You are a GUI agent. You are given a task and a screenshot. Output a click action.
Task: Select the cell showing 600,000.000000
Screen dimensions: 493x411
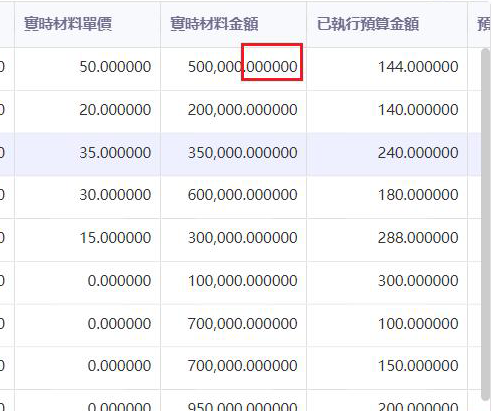(233, 195)
